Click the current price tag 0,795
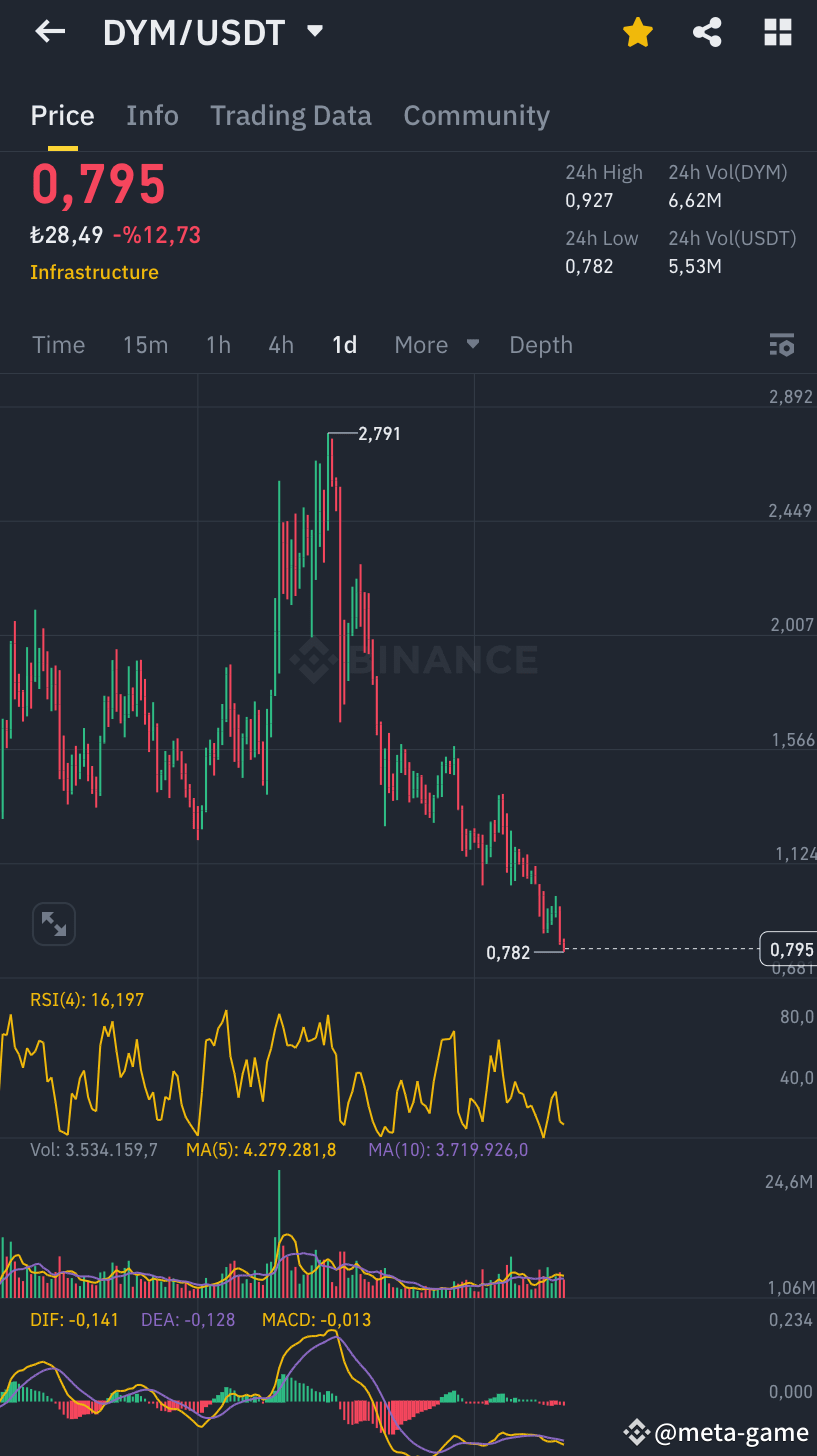 (x=788, y=949)
